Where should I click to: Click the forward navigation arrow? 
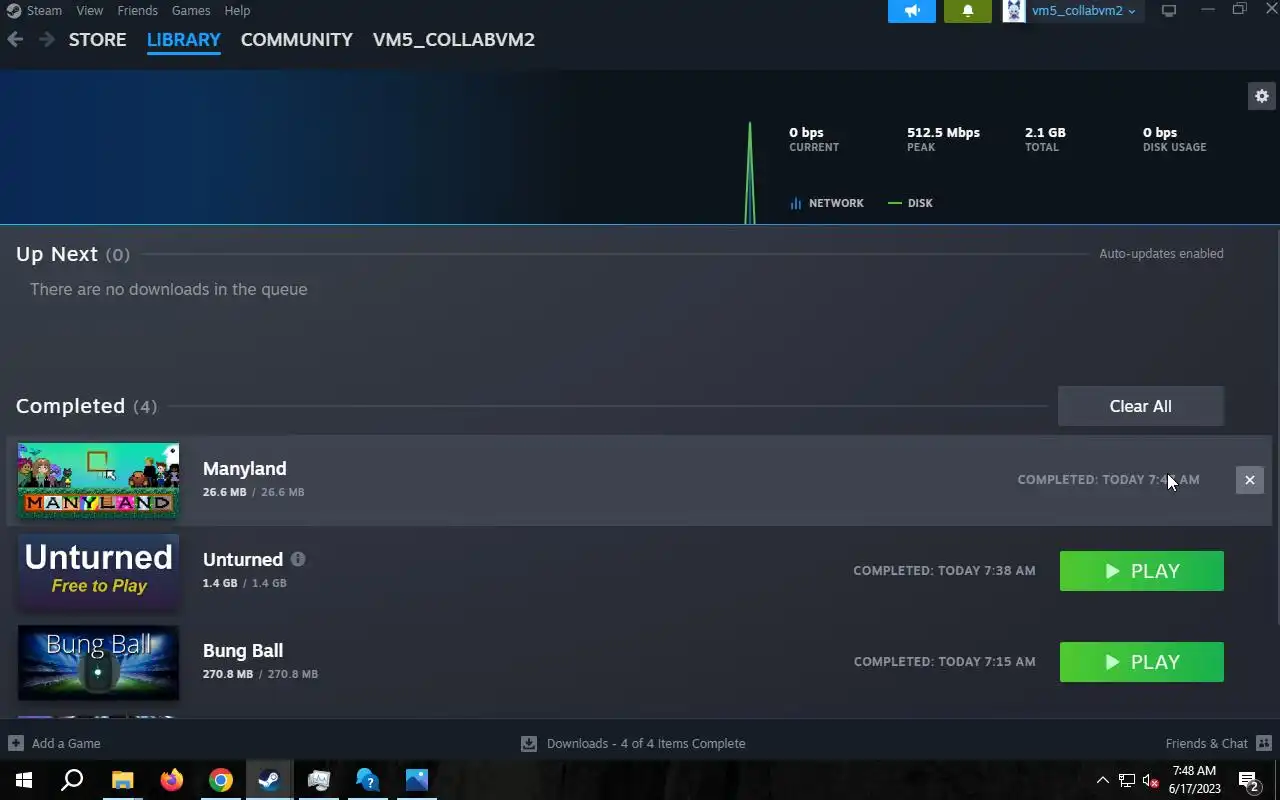(46, 39)
